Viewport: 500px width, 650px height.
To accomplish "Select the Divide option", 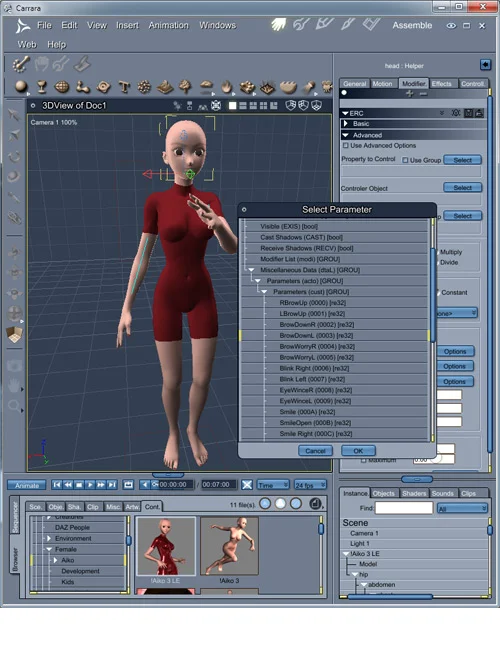I will coord(449,262).
